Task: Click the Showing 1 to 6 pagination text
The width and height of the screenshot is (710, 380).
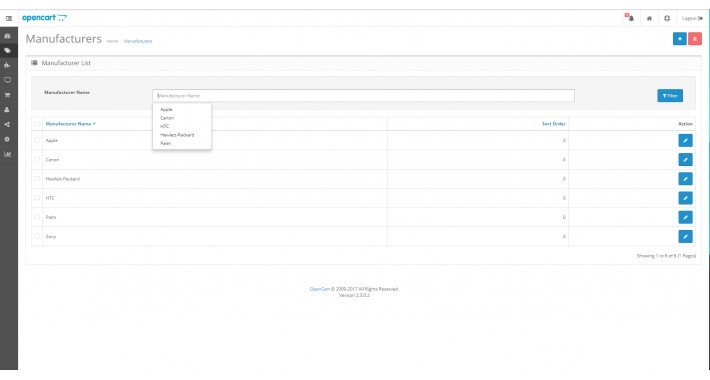Action: pos(666,256)
